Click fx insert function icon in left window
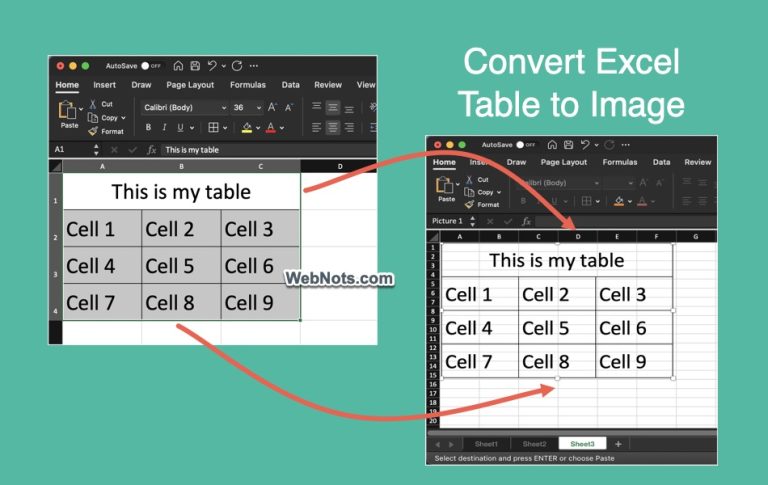Screen dimensions: 768x485 tap(151, 150)
